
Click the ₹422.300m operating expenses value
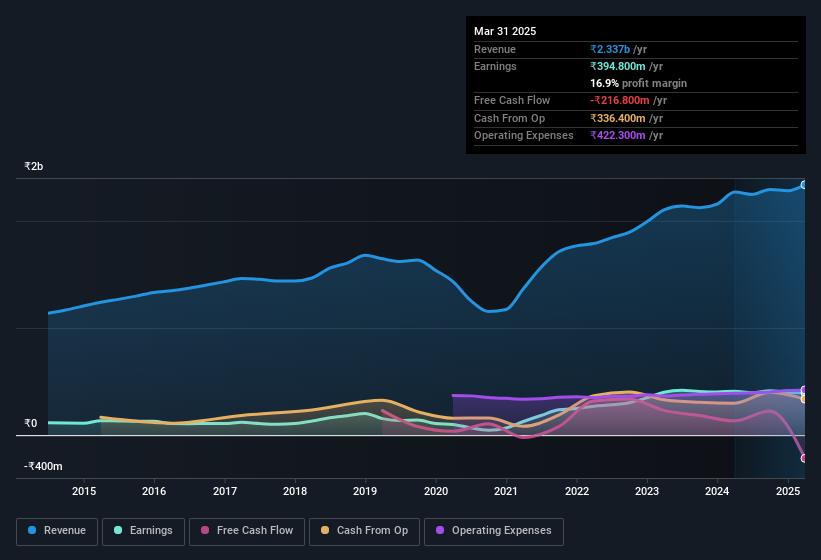(618, 135)
